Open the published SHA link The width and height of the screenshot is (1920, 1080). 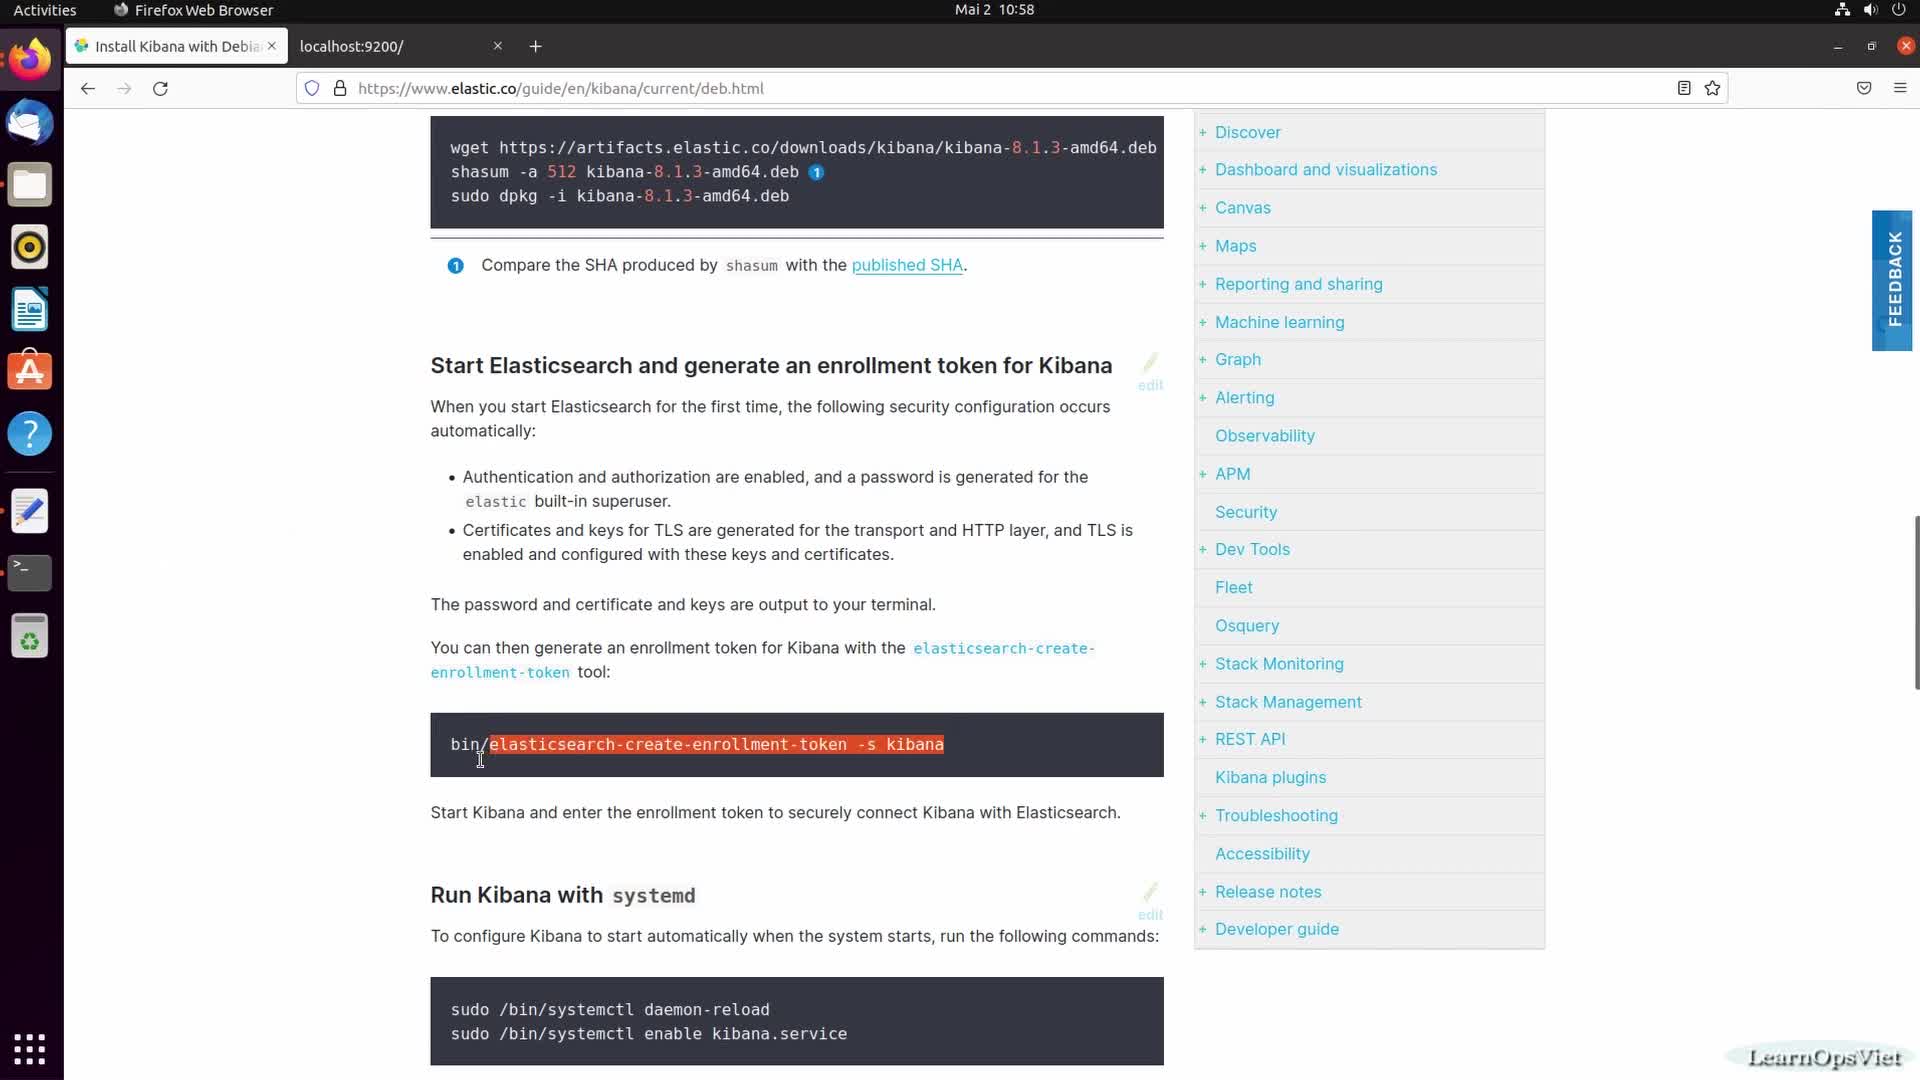tap(907, 265)
